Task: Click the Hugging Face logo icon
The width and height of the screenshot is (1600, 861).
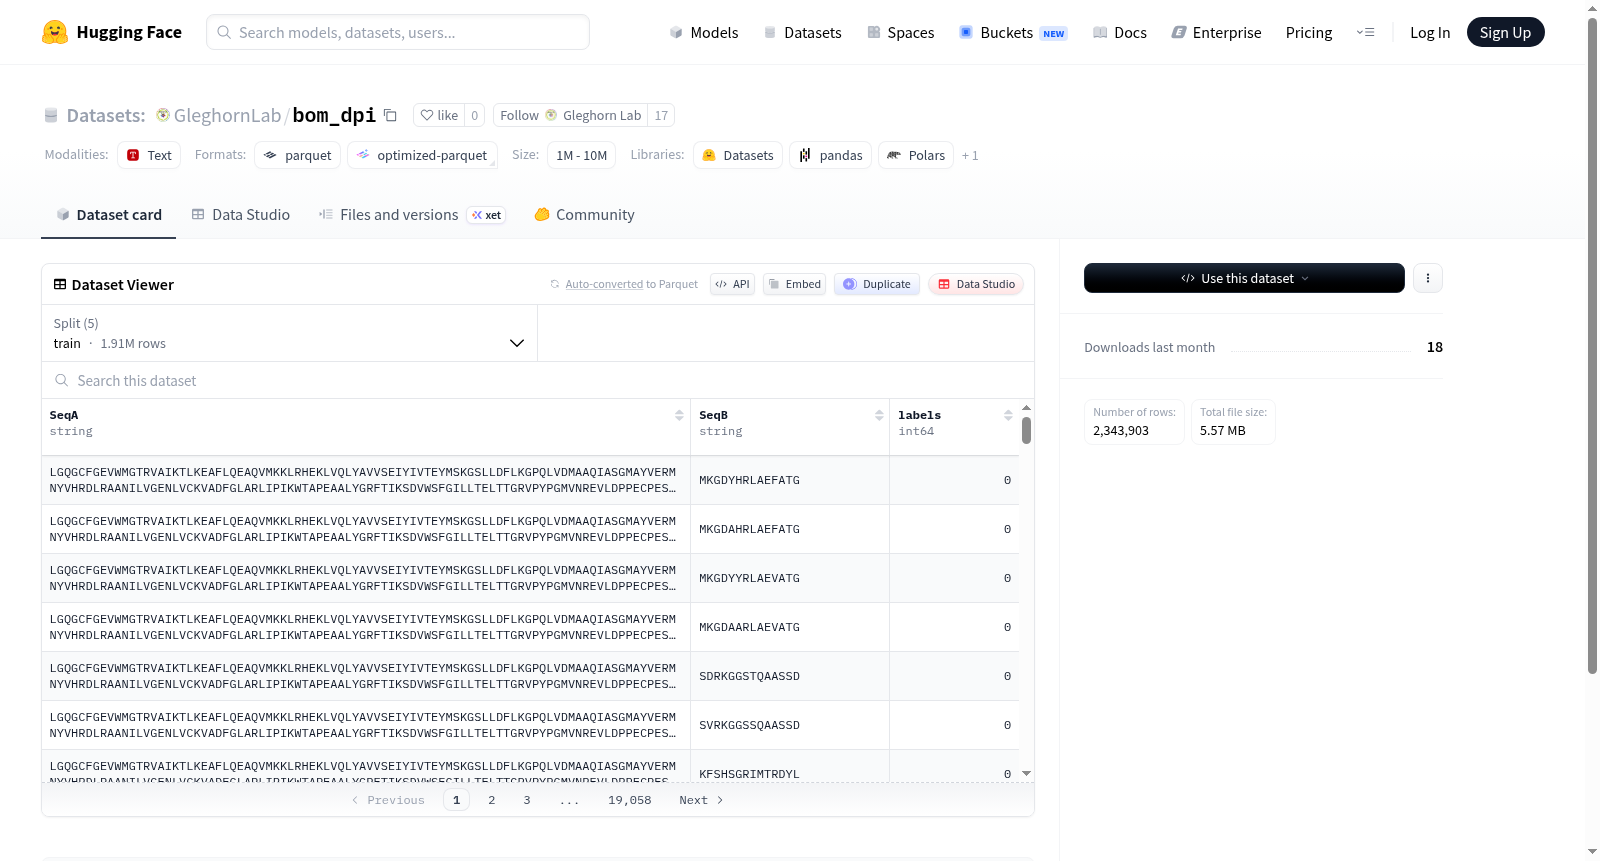Action: [x=55, y=32]
